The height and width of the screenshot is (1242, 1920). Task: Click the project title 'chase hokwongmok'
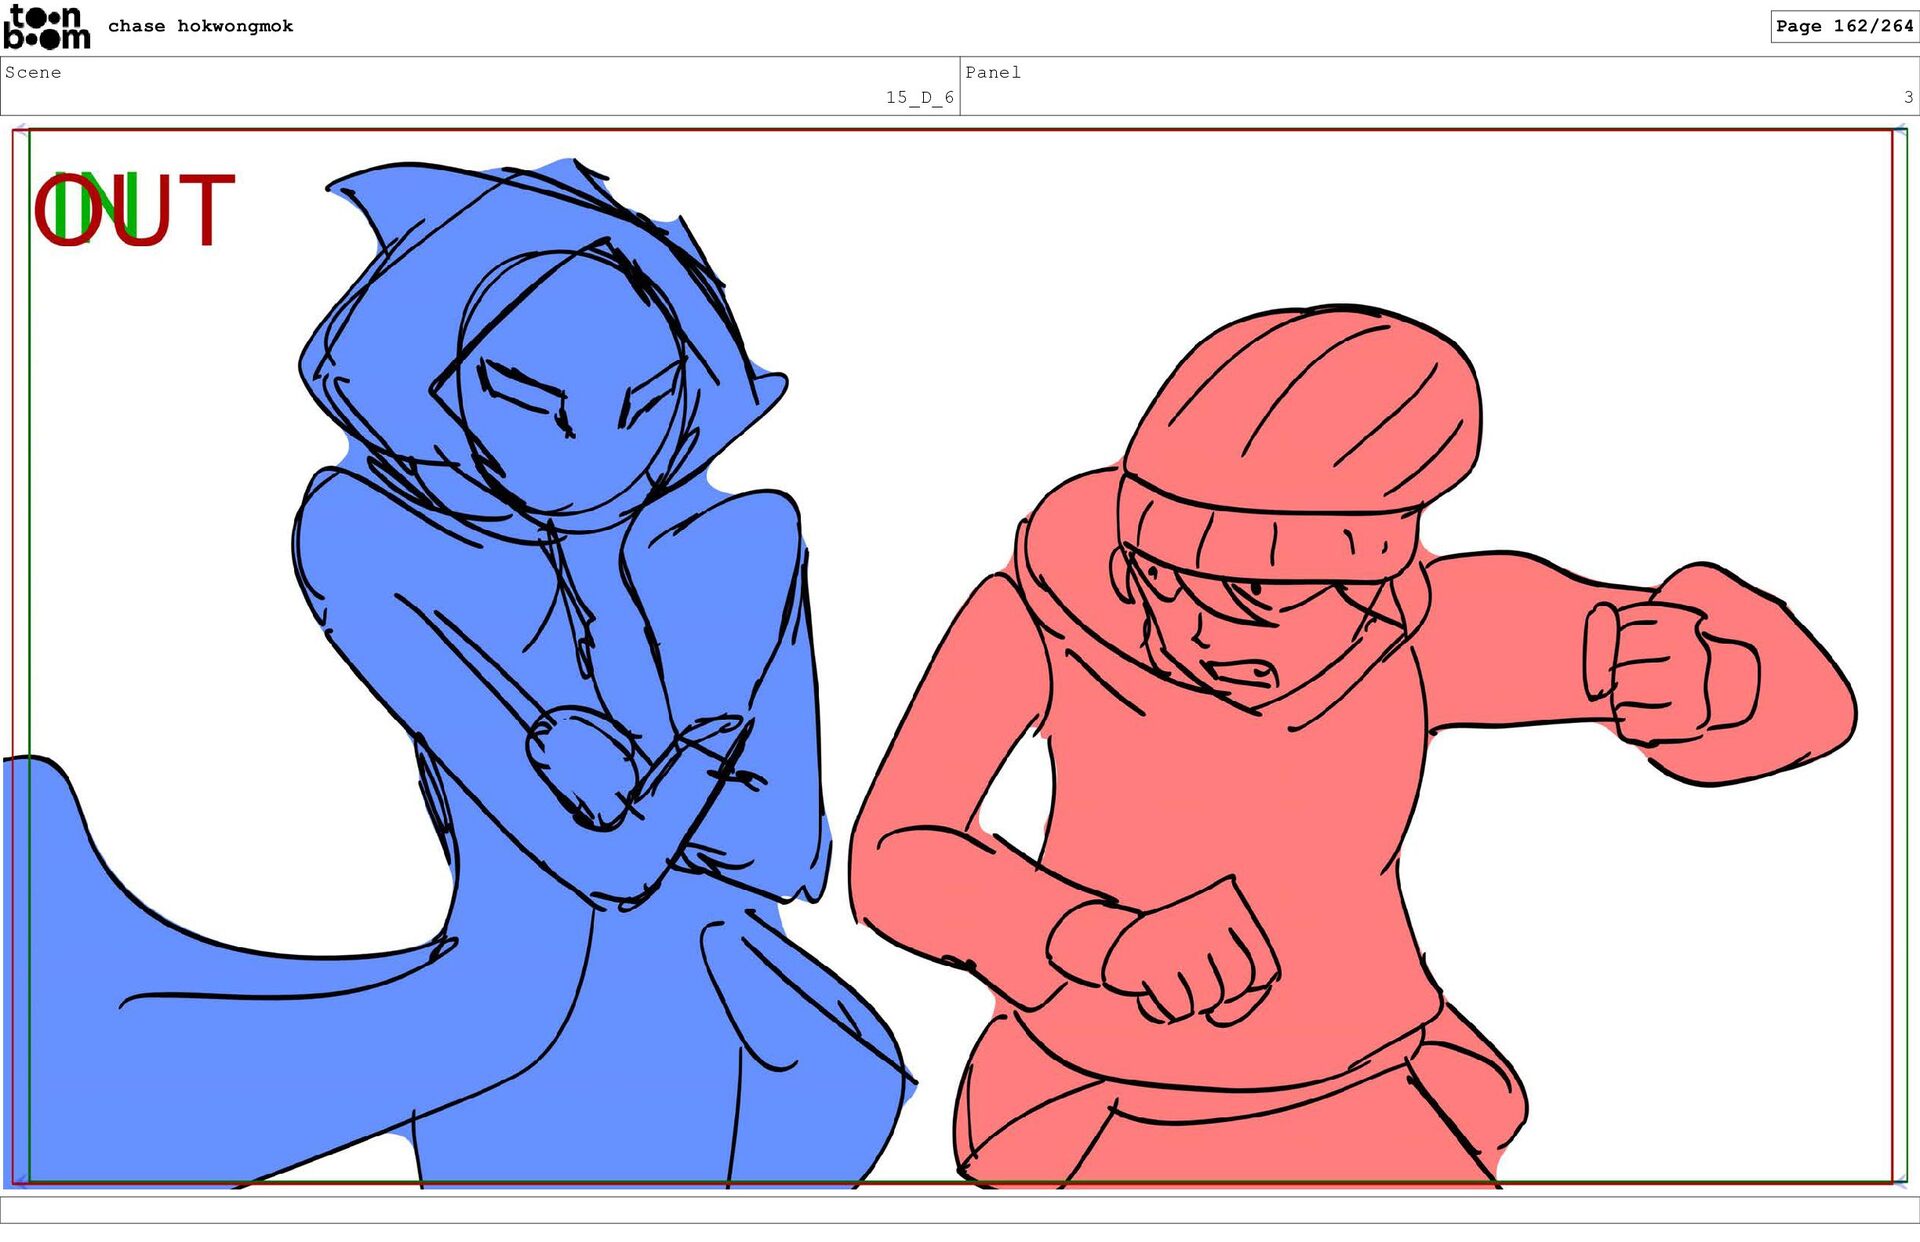pos(200,26)
